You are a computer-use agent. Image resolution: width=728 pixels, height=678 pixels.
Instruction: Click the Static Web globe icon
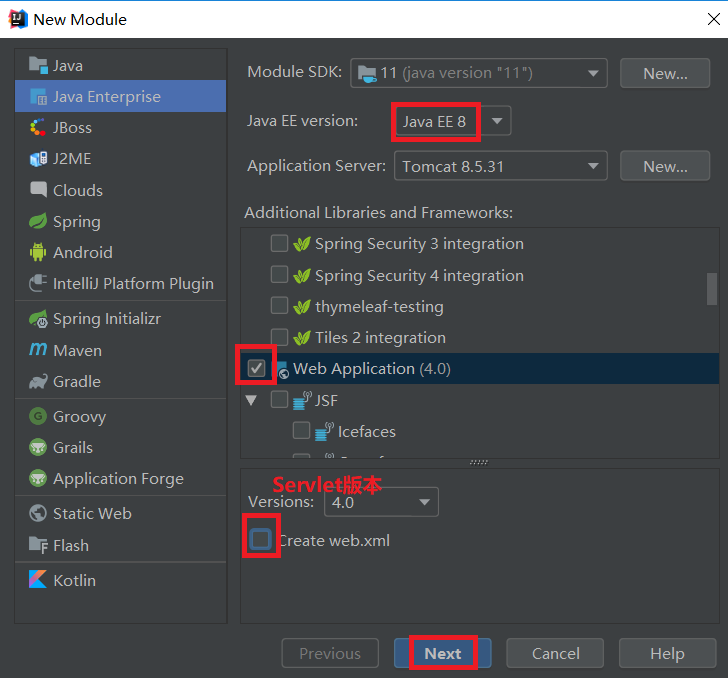pyautogui.click(x=38, y=513)
